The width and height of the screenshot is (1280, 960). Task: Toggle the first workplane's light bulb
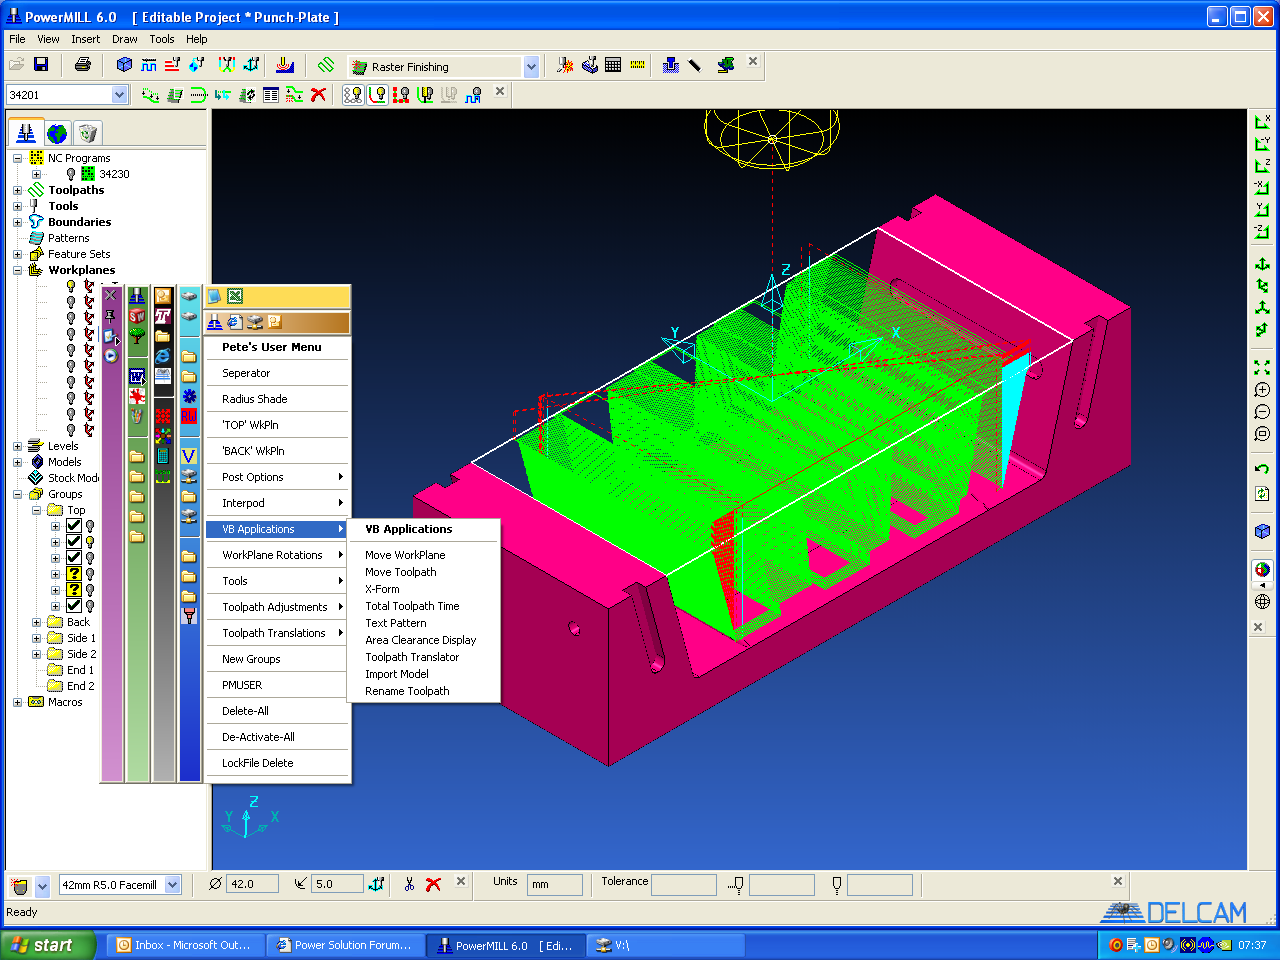(x=70, y=286)
